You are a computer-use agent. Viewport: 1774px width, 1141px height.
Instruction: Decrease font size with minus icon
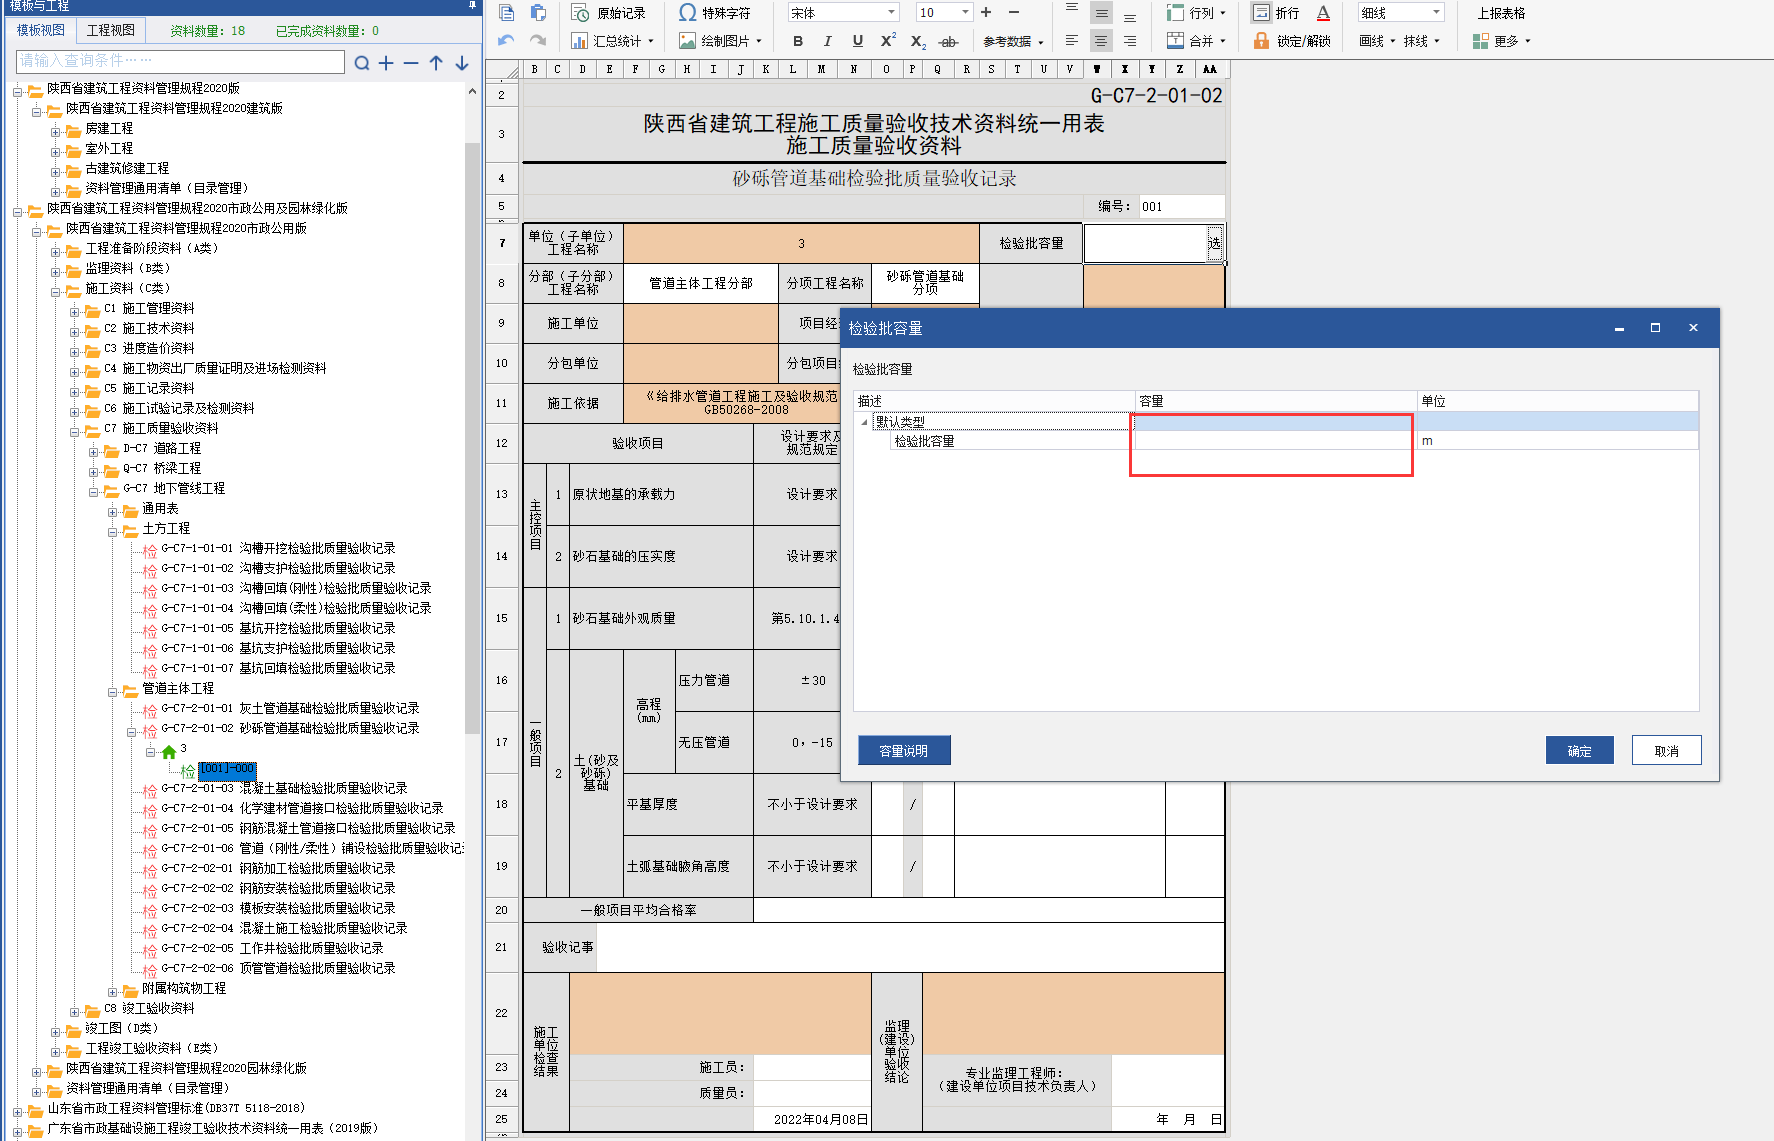coord(1014,12)
